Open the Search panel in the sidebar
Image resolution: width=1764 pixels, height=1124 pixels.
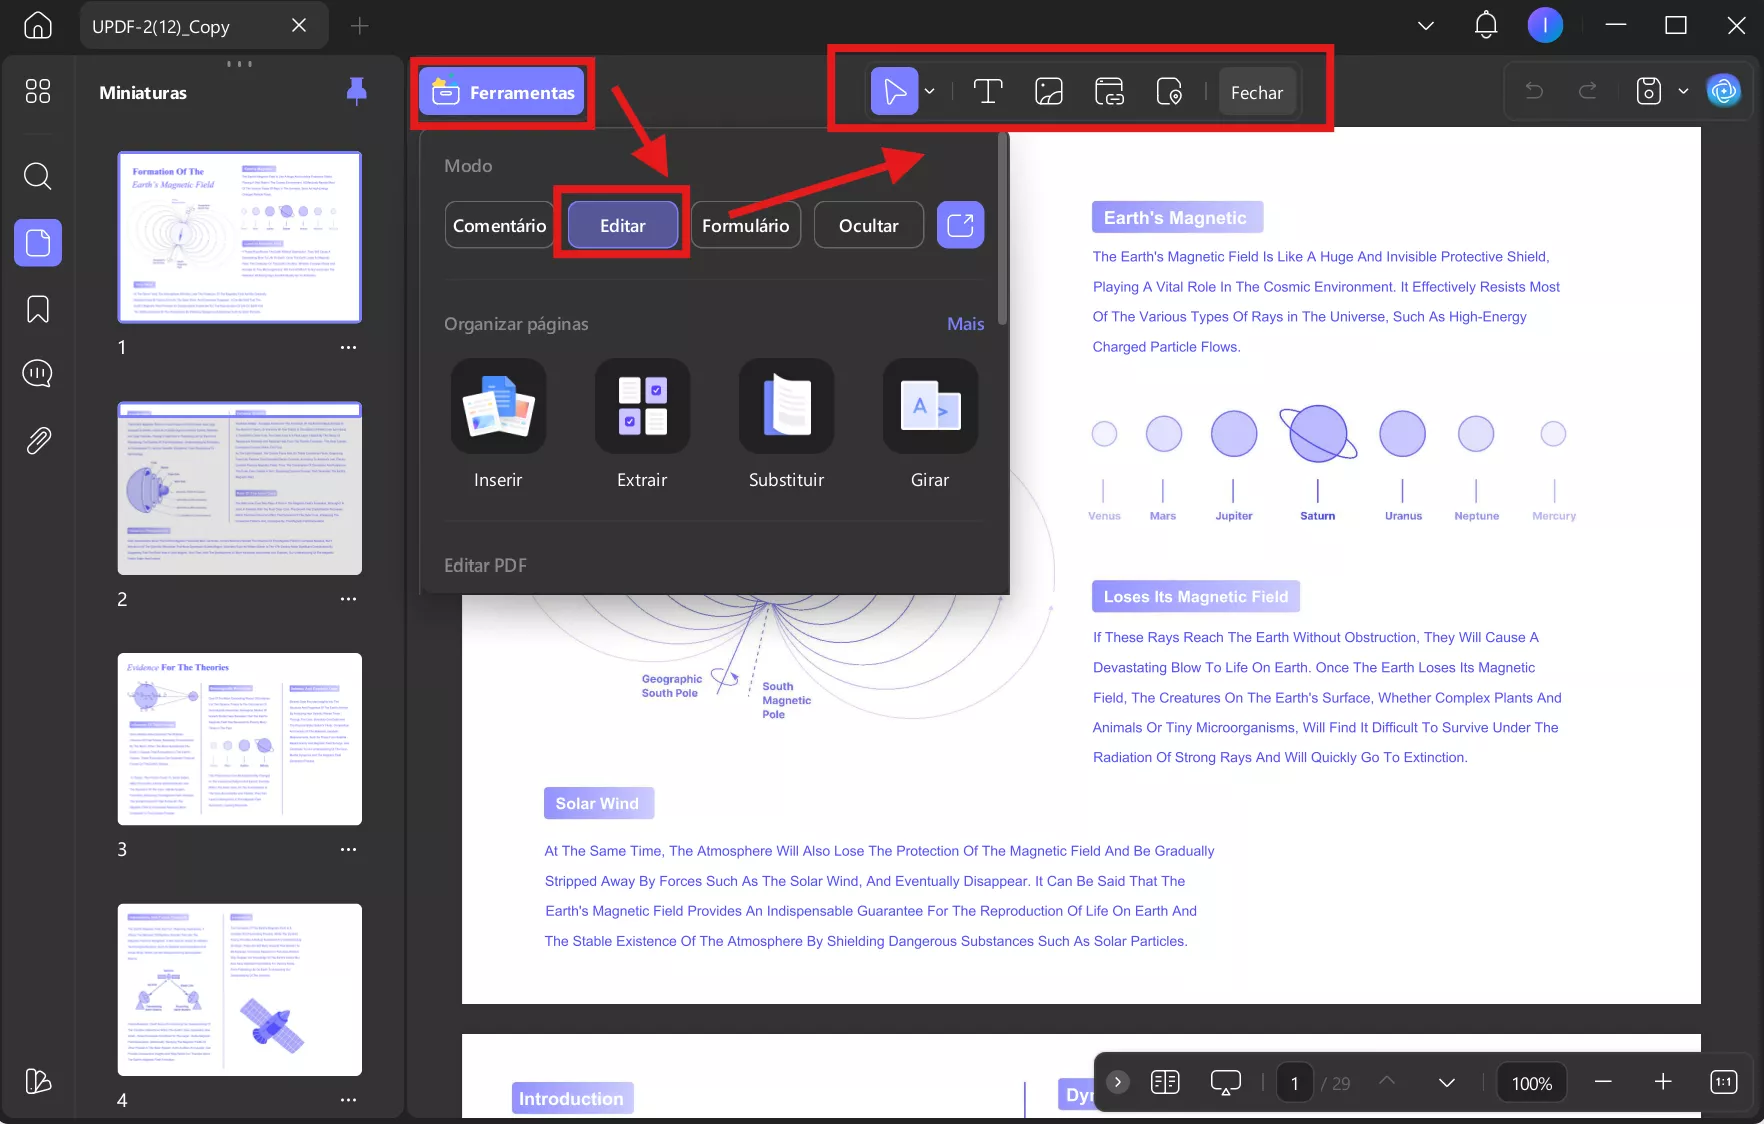point(37,176)
